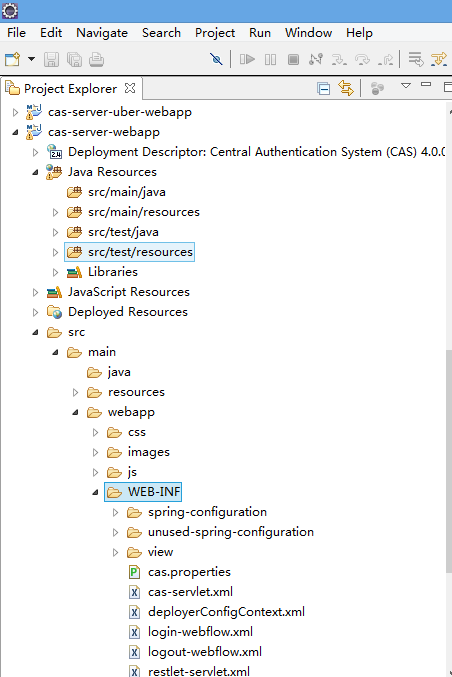The width and height of the screenshot is (452, 677).
Task: Toggle Use Step Filters icon
Action: coord(439,59)
